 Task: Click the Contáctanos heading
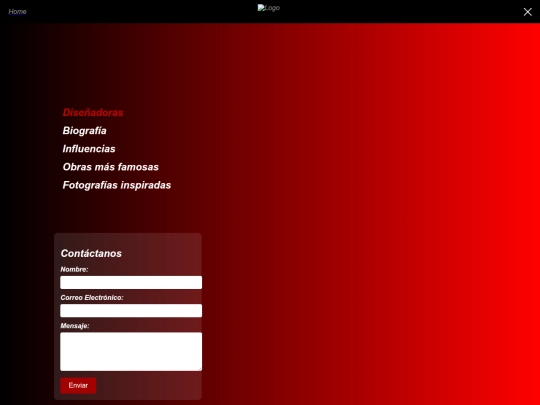click(x=91, y=253)
